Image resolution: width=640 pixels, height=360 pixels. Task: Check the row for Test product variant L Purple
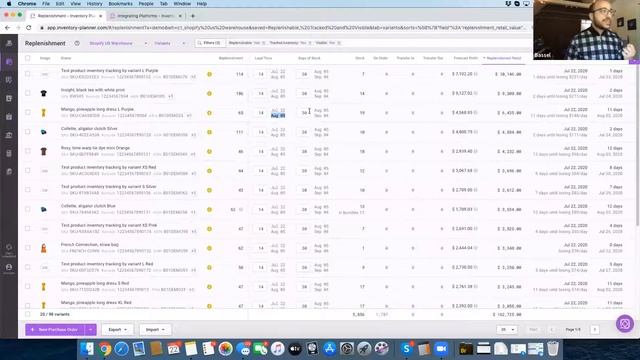[x=28, y=74]
